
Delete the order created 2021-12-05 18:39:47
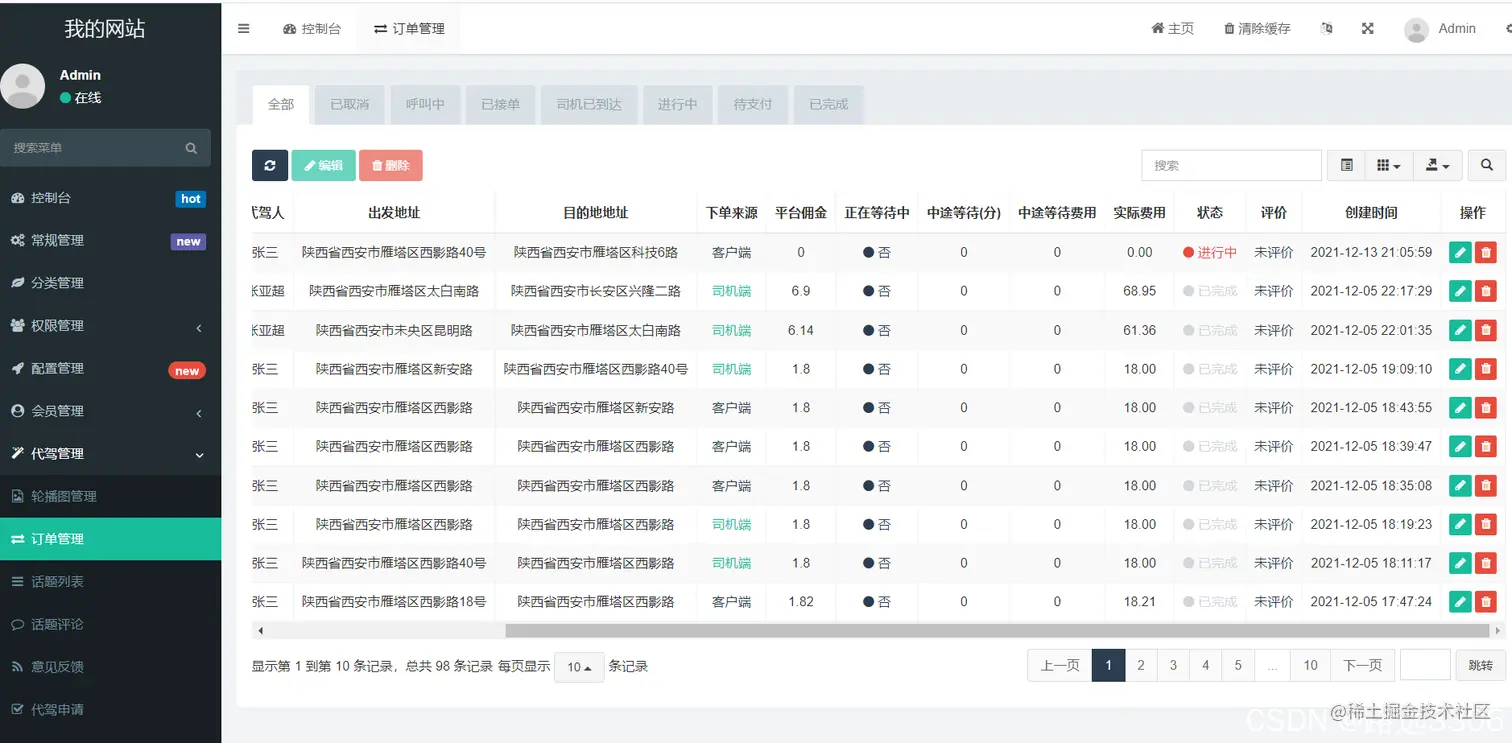coord(1486,447)
